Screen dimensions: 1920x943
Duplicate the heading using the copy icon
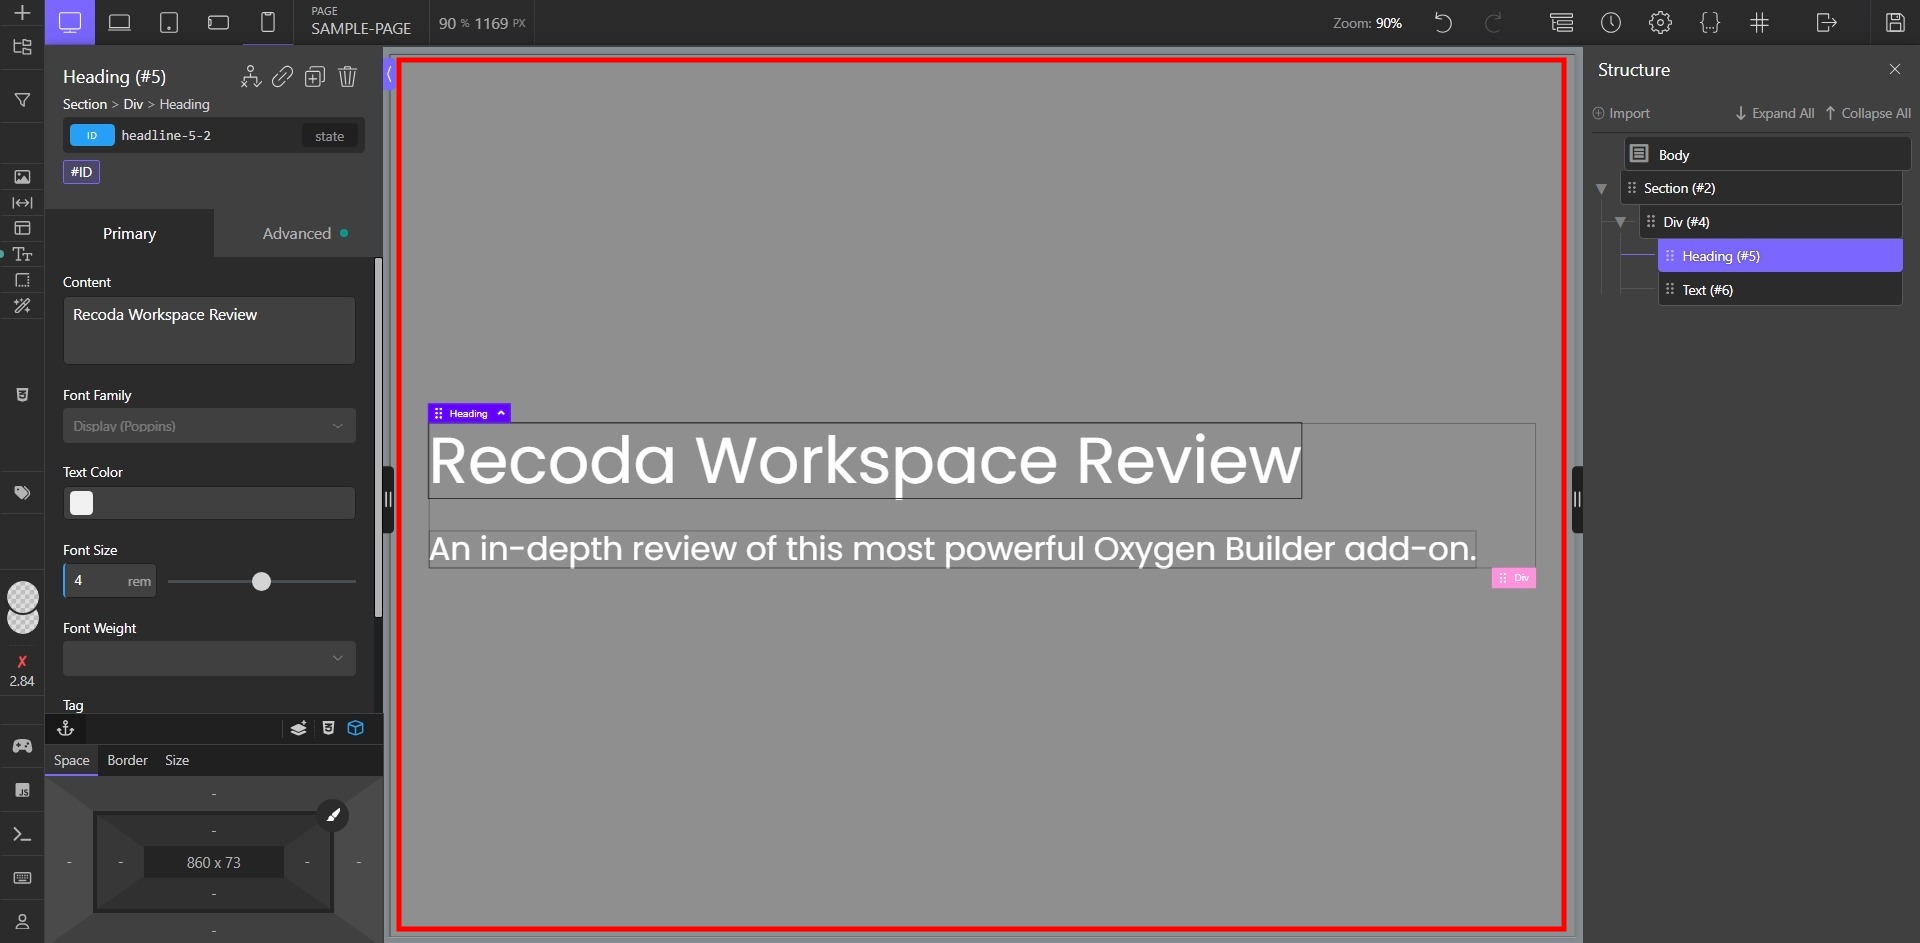[x=315, y=77]
